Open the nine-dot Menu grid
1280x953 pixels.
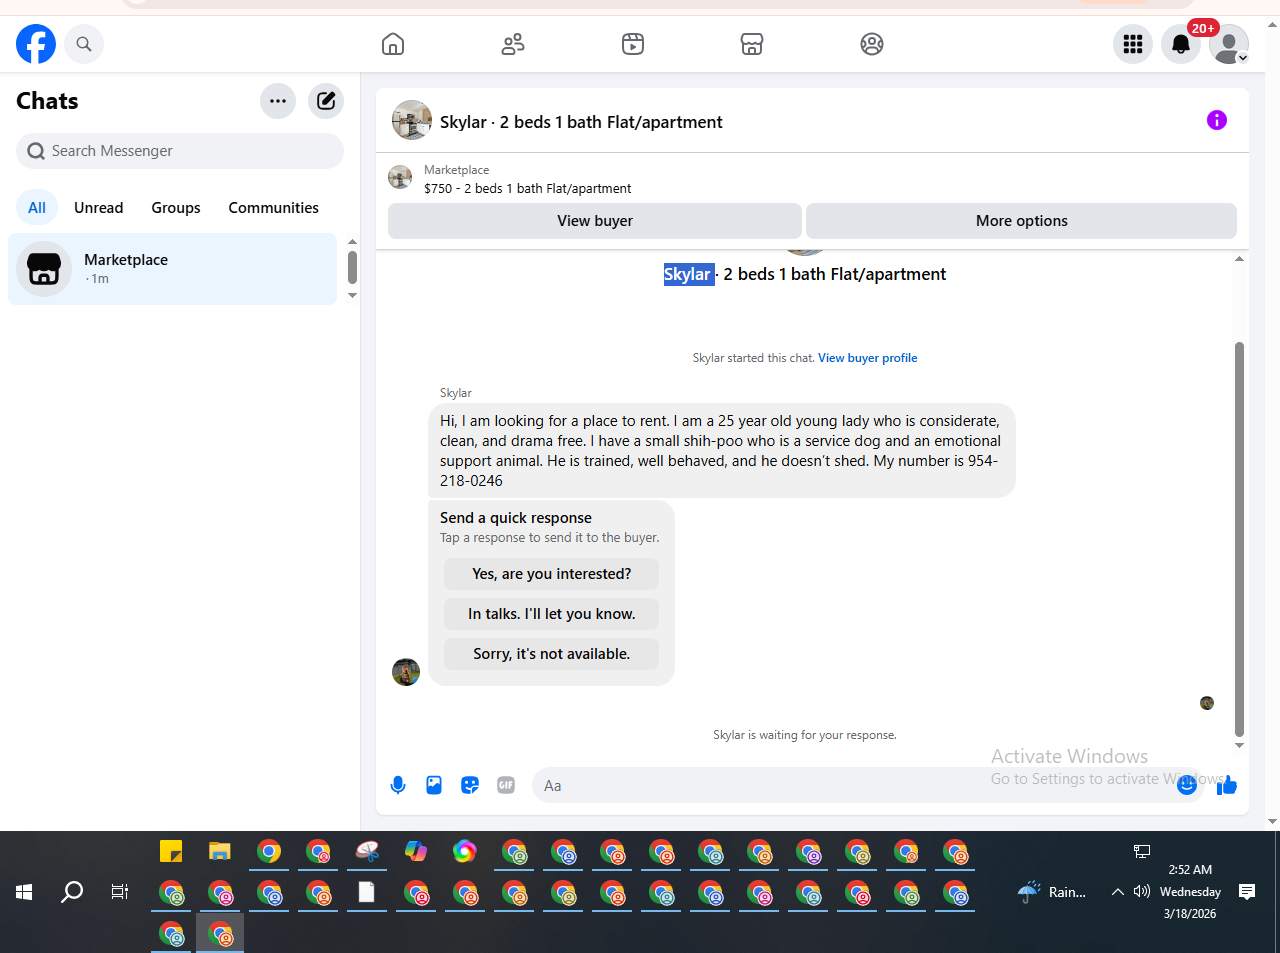pyautogui.click(x=1133, y=44)
